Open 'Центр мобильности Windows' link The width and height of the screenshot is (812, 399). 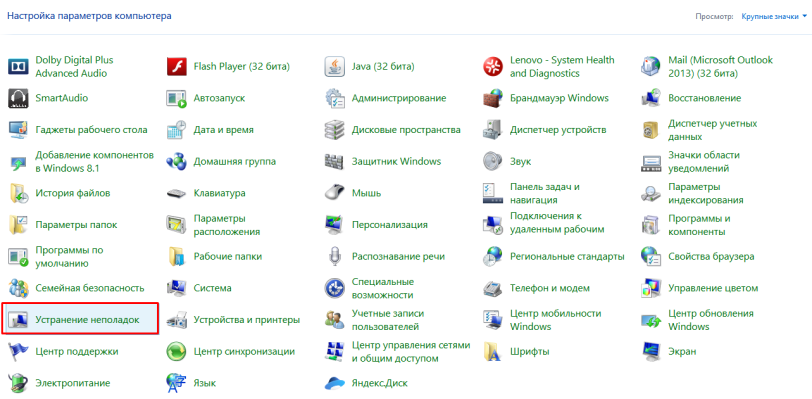pyautogui.click(x=556, y=320)
